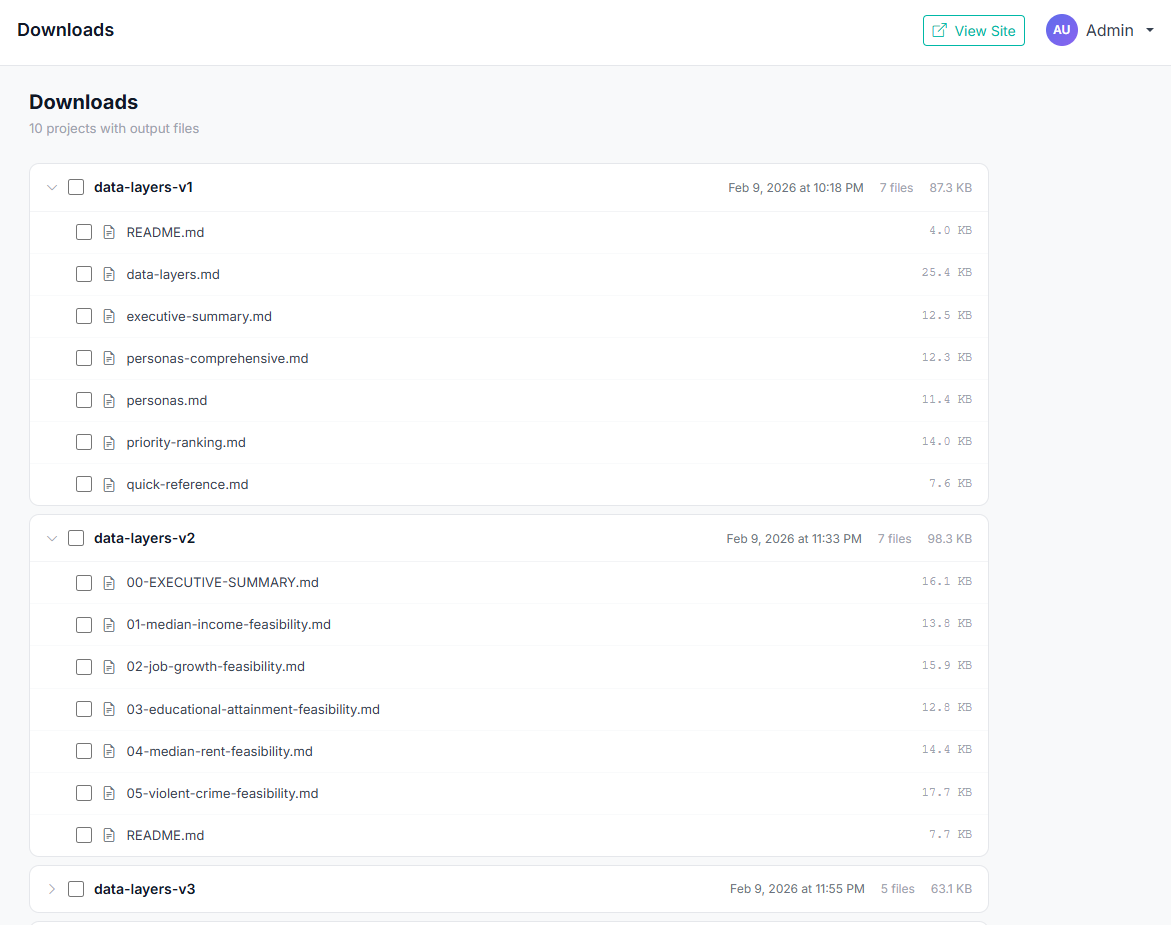Image resolution: width=1171 pixels, height=925 pixels.
Task: Click the file icon next to README.md
Action: pyautogui.click(x=109, y=231)
